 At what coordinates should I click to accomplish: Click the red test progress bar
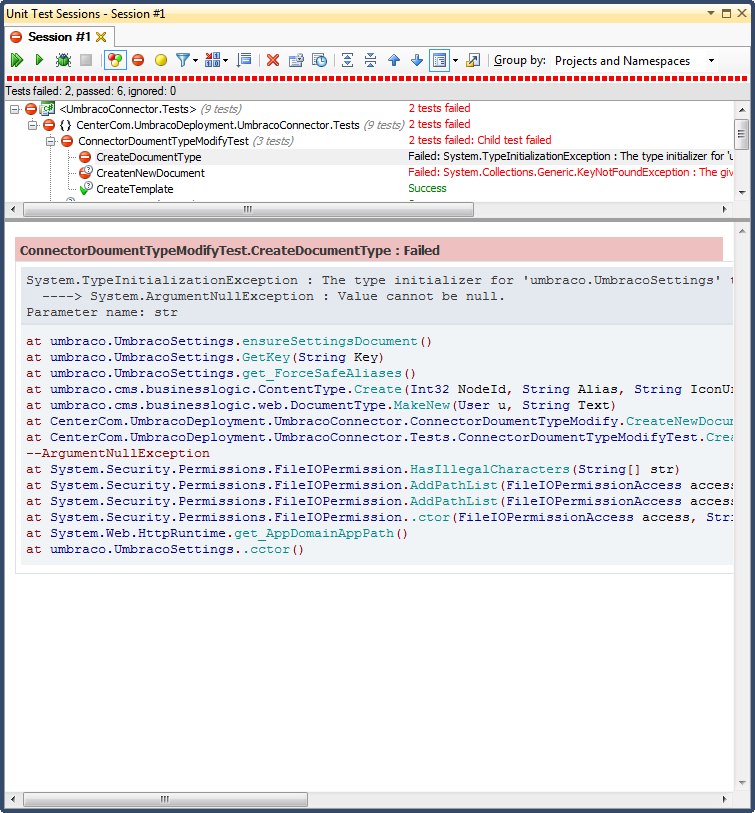pyautogui.click(x=376, y=78)
